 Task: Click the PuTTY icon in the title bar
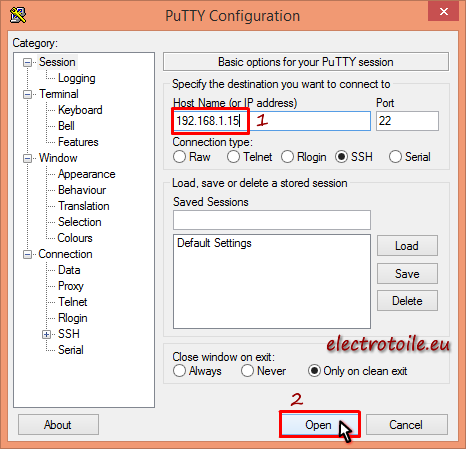pos(18,15)
